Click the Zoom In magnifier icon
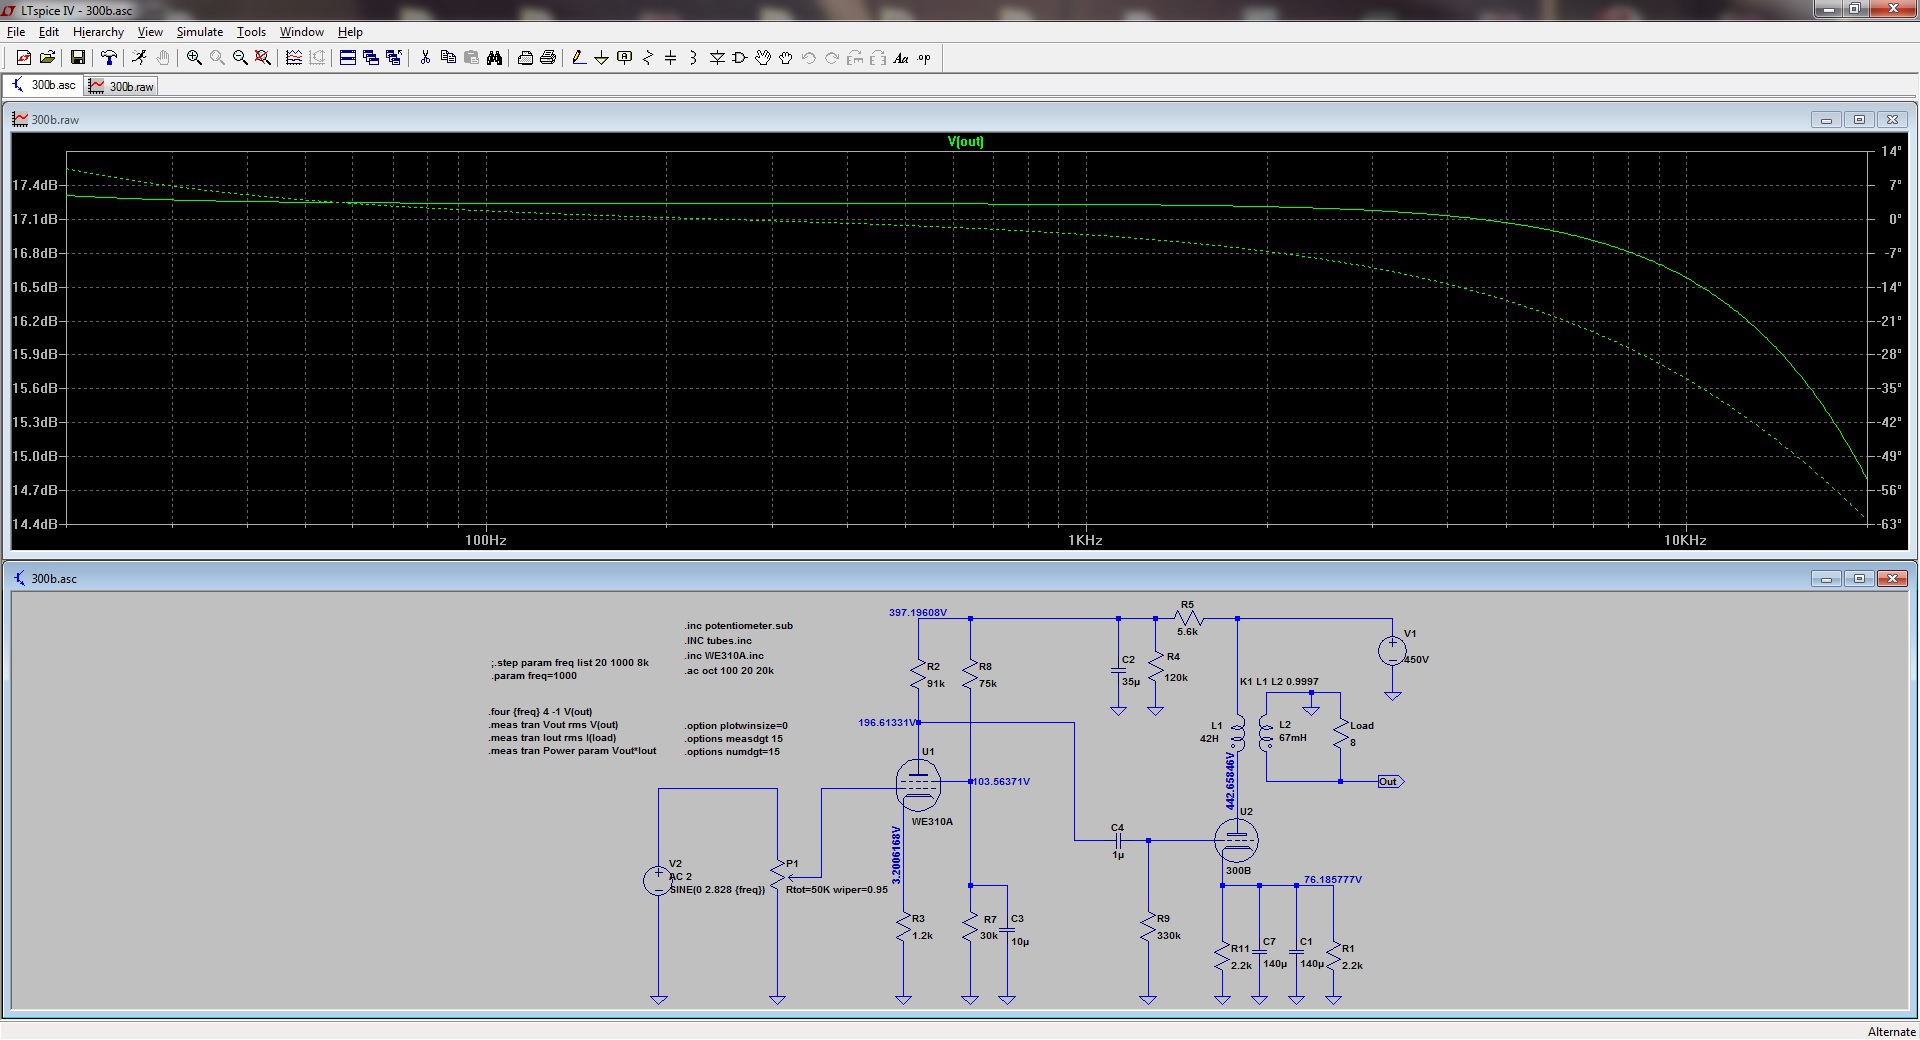The image size is (1920, 1040). (194, 58)
